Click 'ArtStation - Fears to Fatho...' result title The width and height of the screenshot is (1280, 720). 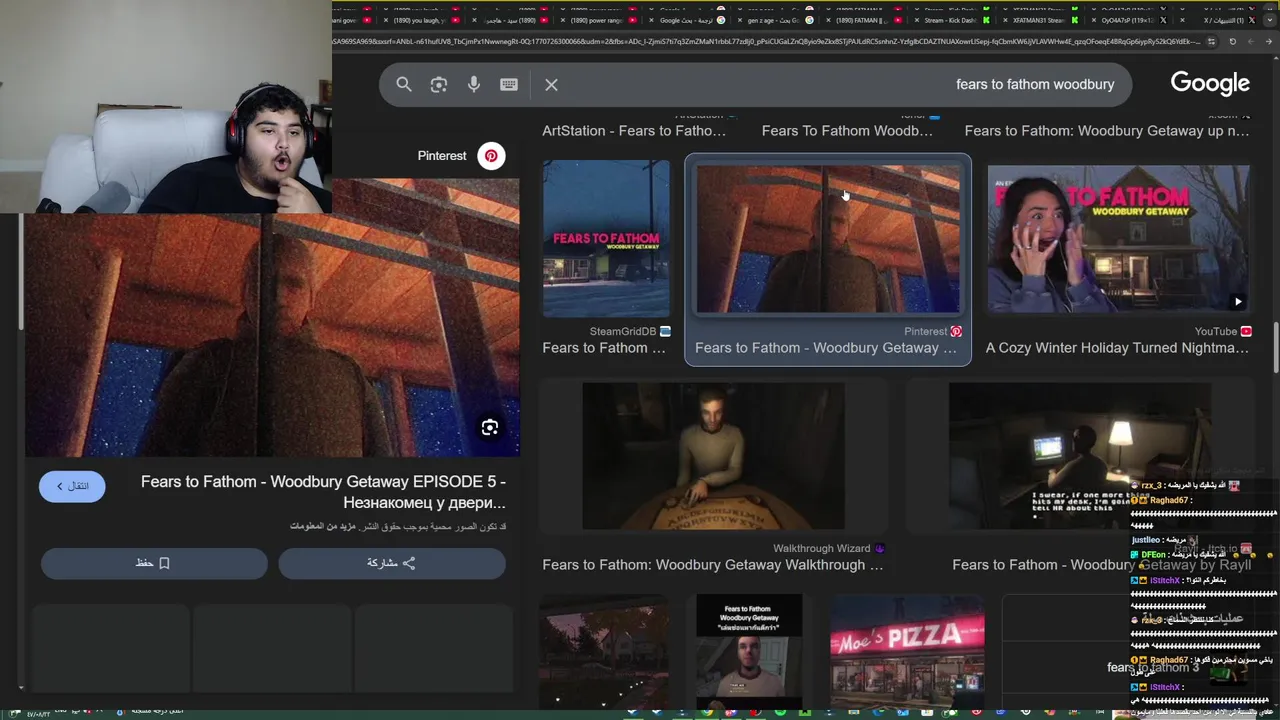(634, 131)
